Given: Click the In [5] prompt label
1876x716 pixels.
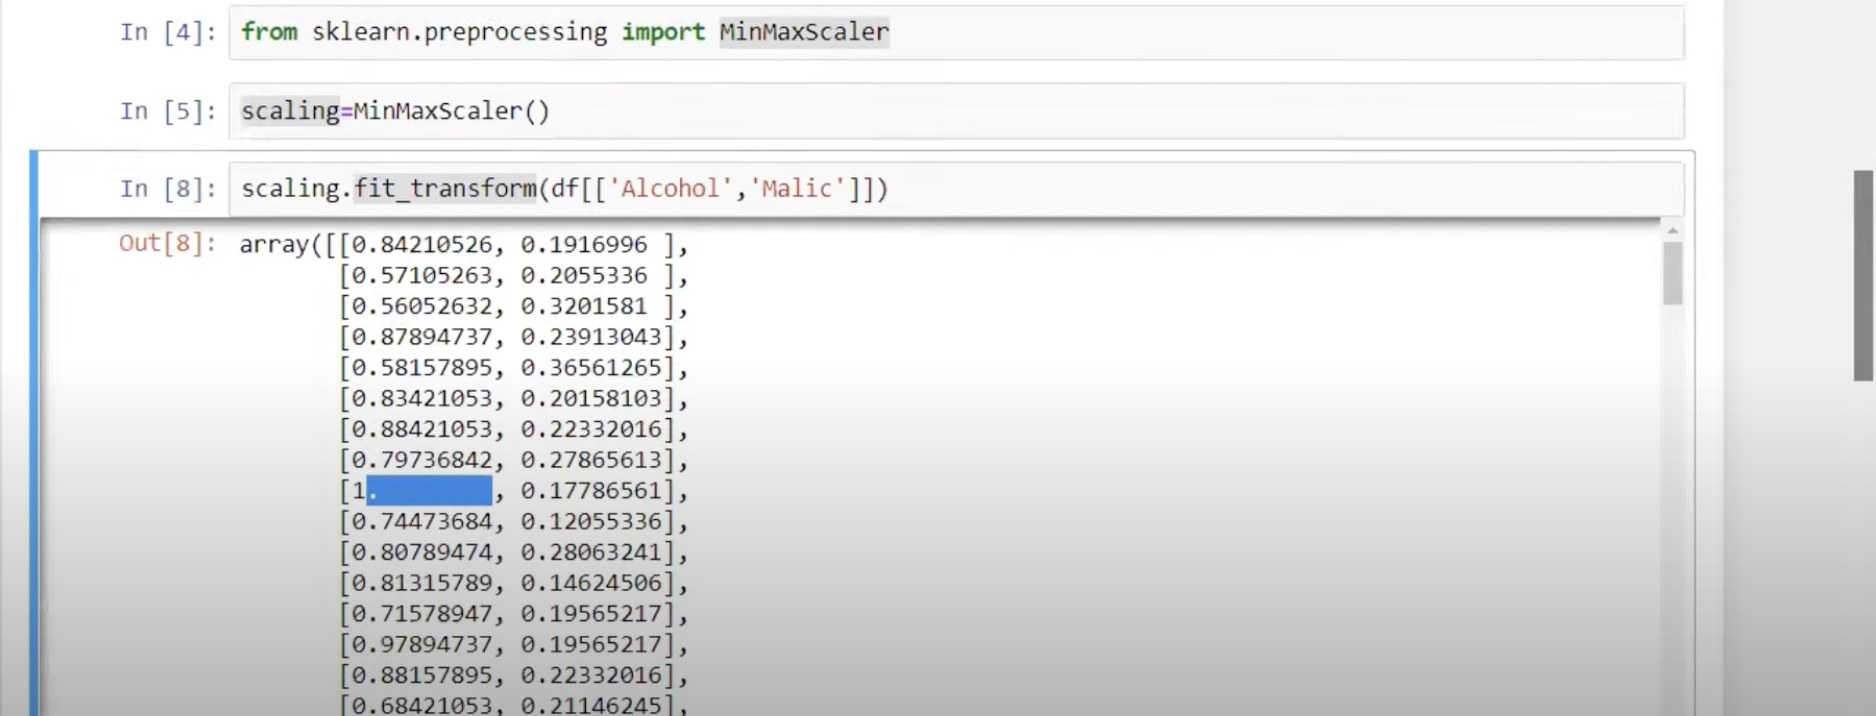Looking at the screenshot, I should pos(167,111).
